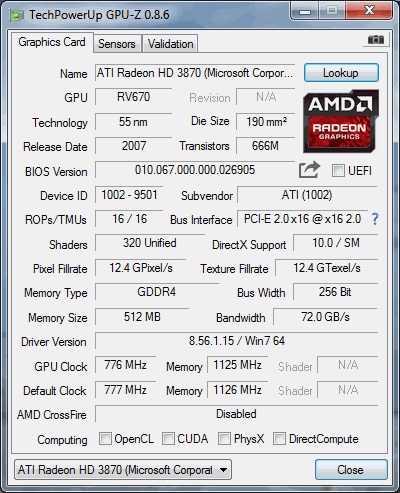Click the Shaders value 320 Unified
The height and width of the screenshot is (493, 400).
(x=150, y=243)
